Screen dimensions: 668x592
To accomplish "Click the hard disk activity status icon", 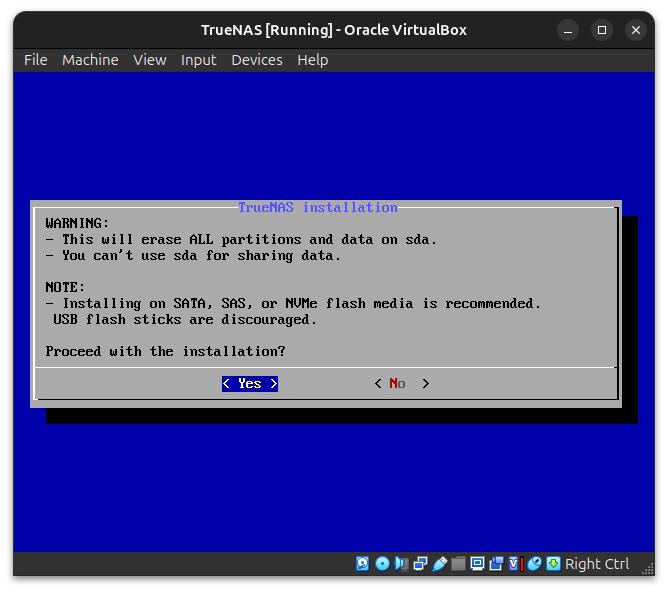I will coord(363,564).
